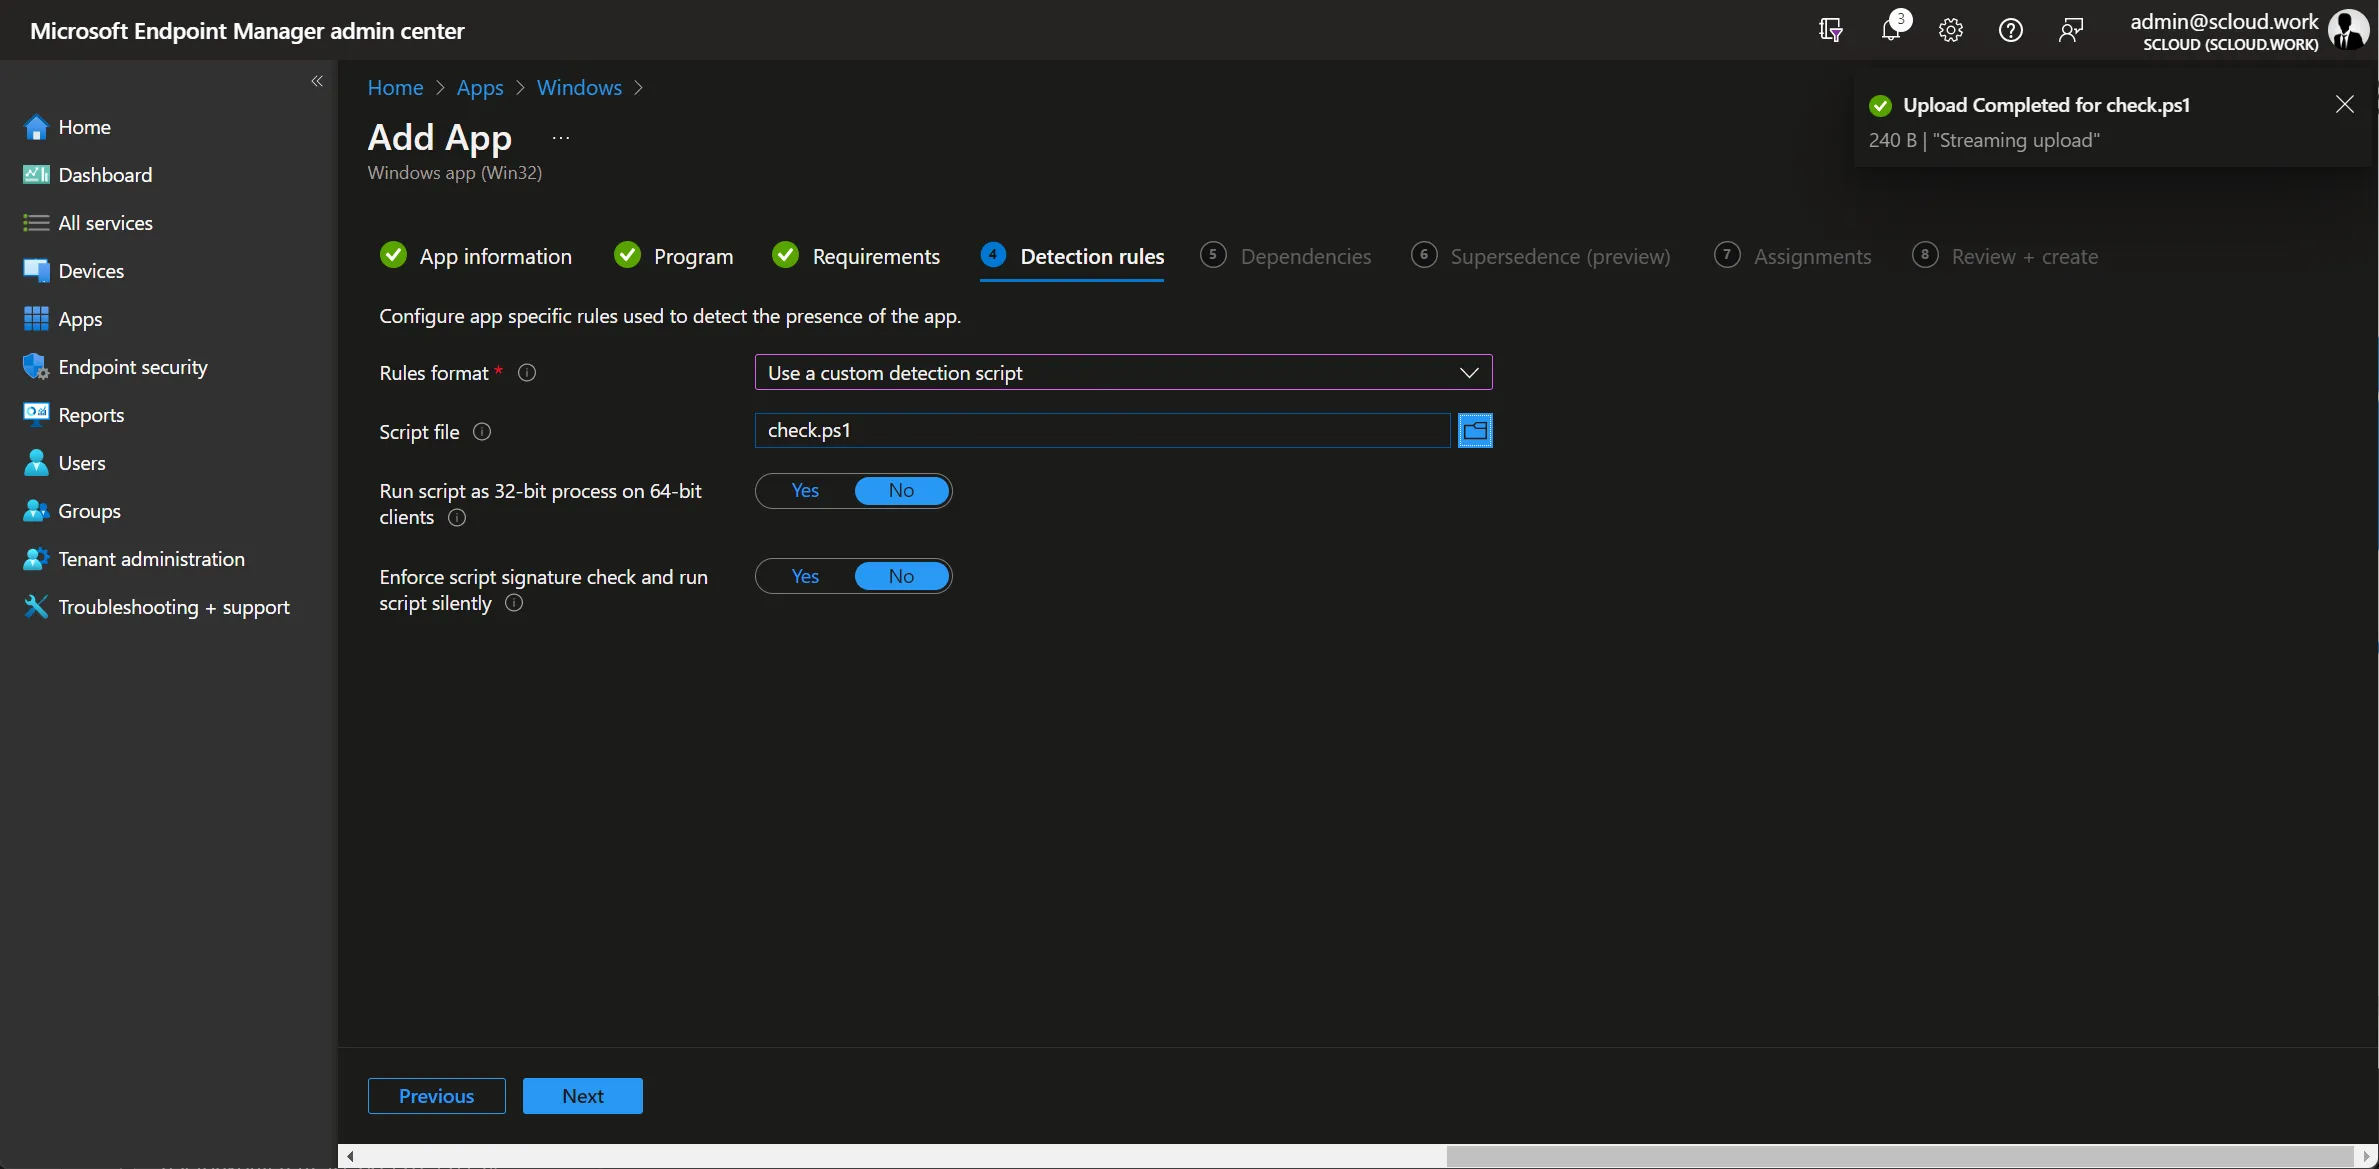Set 32-bit process option to Yes

(805, 491)
